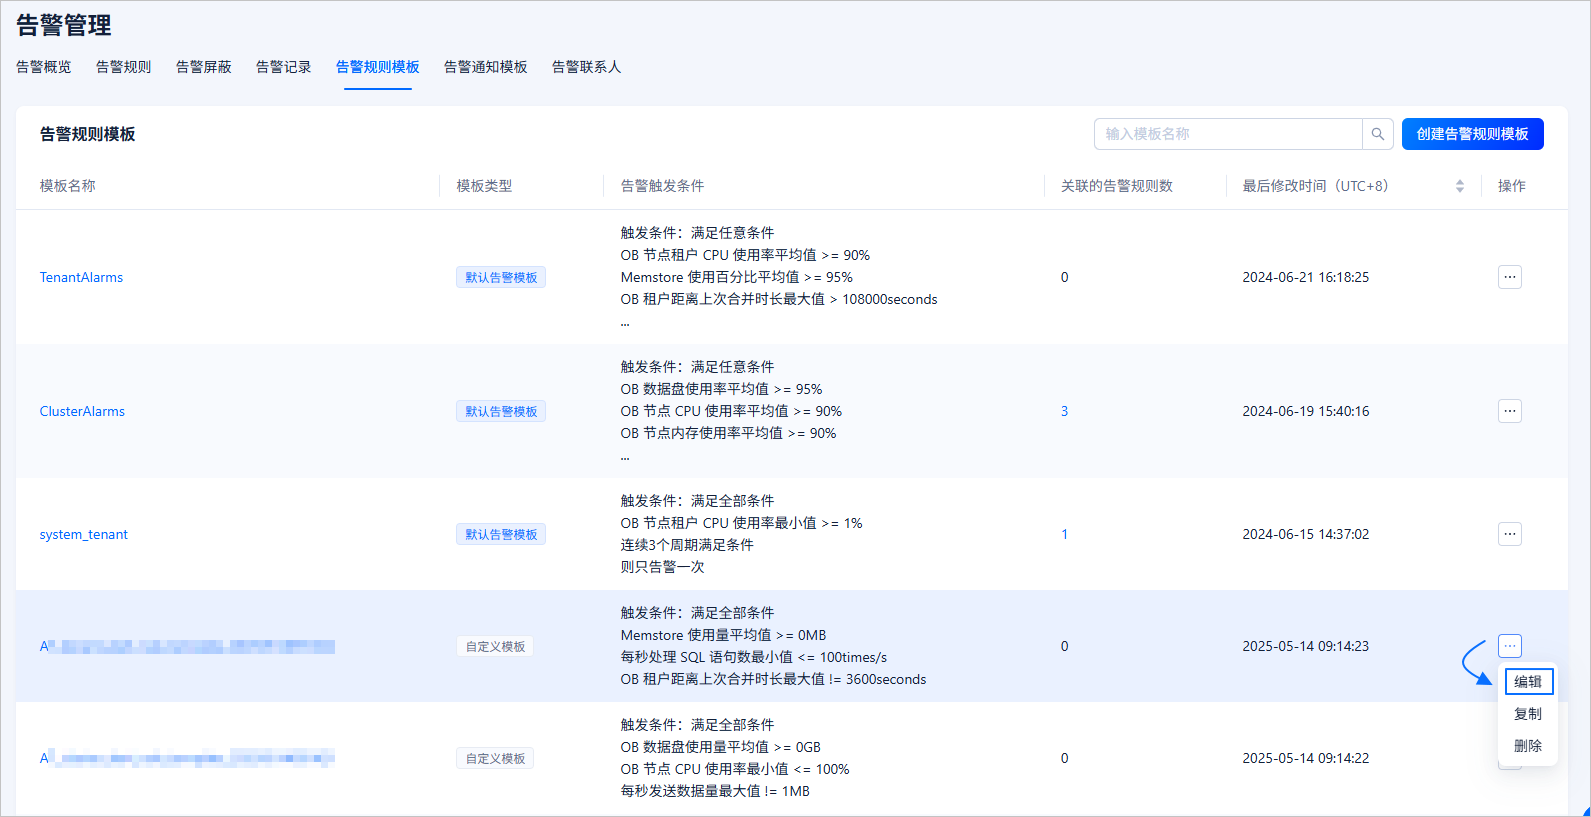The image size is (1591, 817).
Task: Open the 告警记录 tab
Action: [x=284, y=67]
